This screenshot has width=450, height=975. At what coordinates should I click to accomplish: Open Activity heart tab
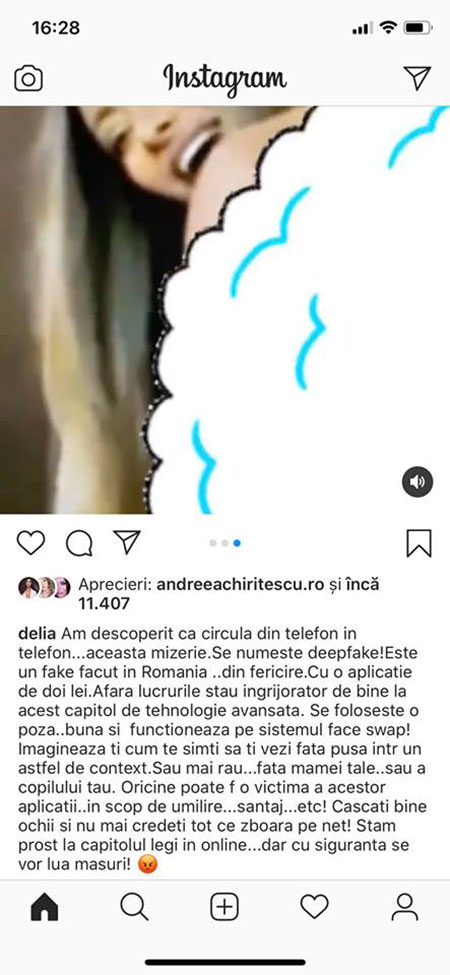315,908
